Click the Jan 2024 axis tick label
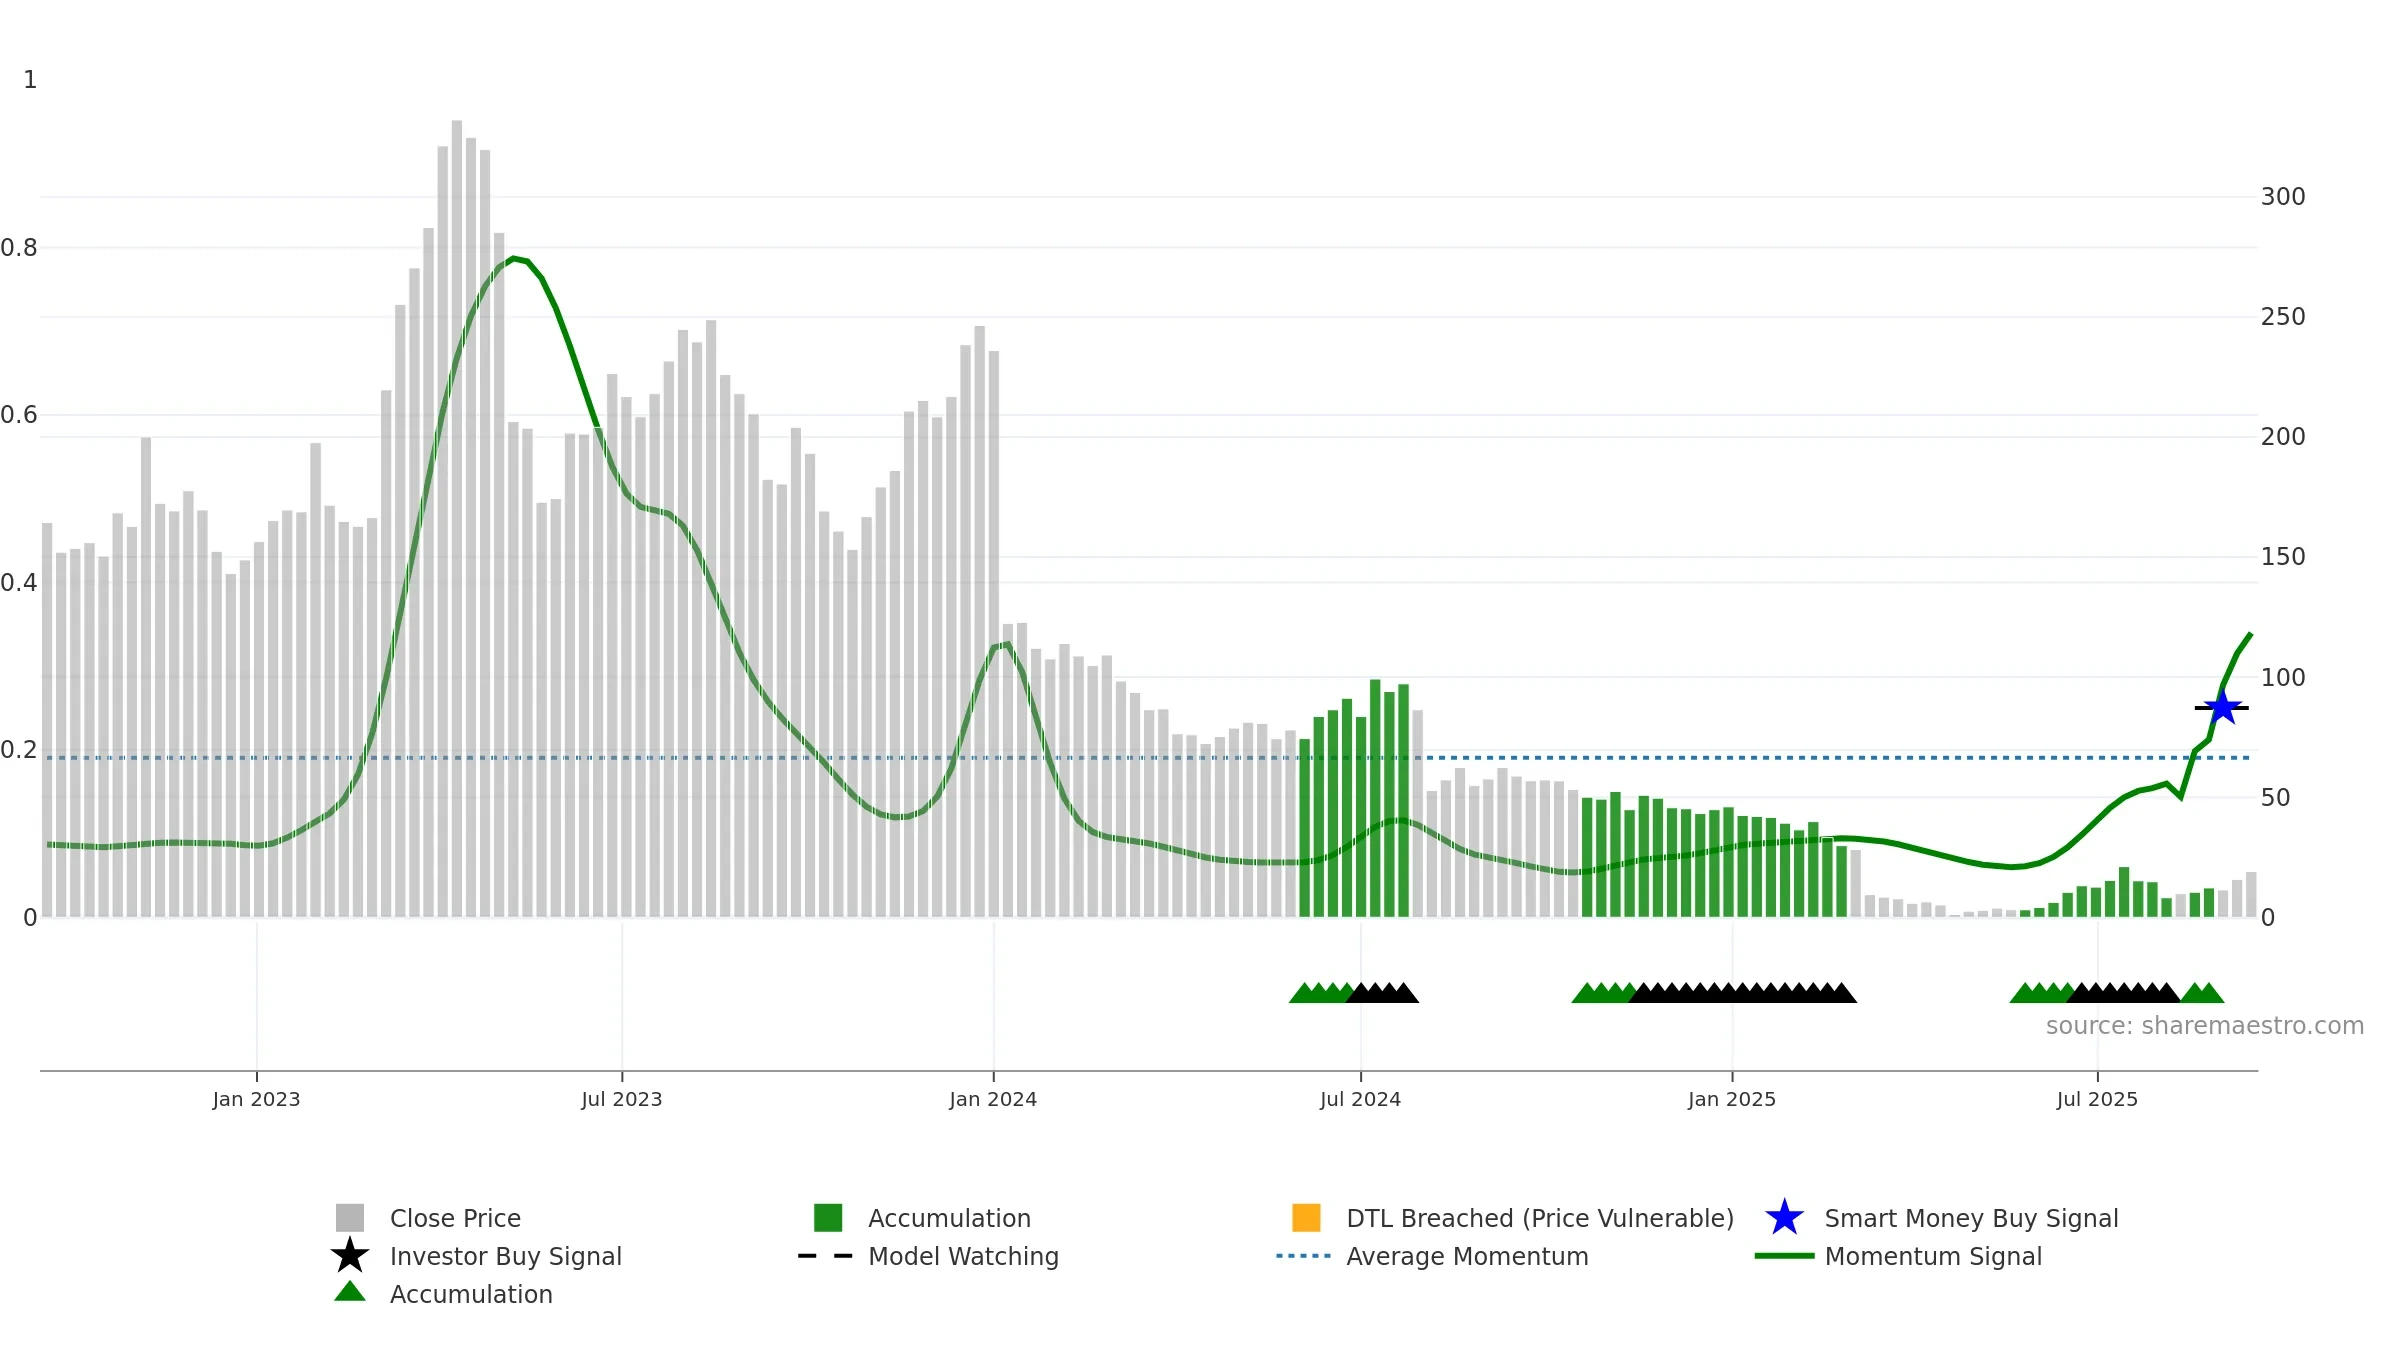The image size is (2400, 1350). [x=993, y=1100]
